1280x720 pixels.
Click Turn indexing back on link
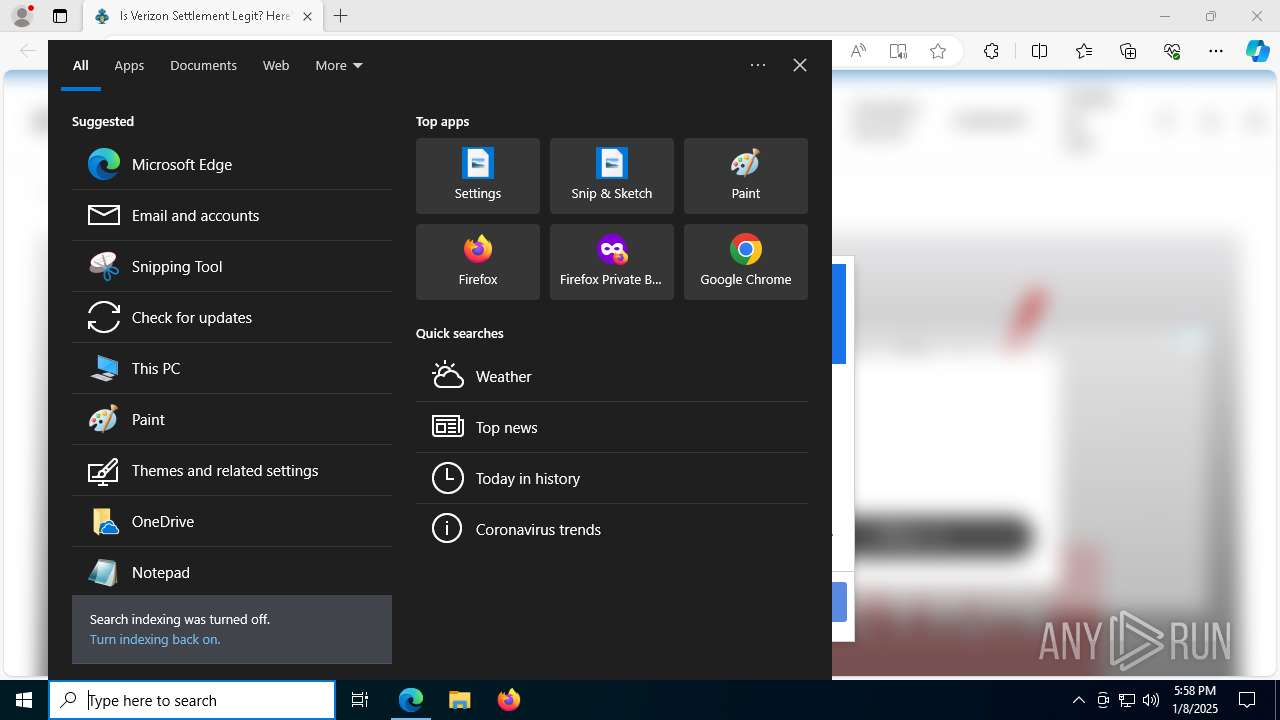coord(155,639)
